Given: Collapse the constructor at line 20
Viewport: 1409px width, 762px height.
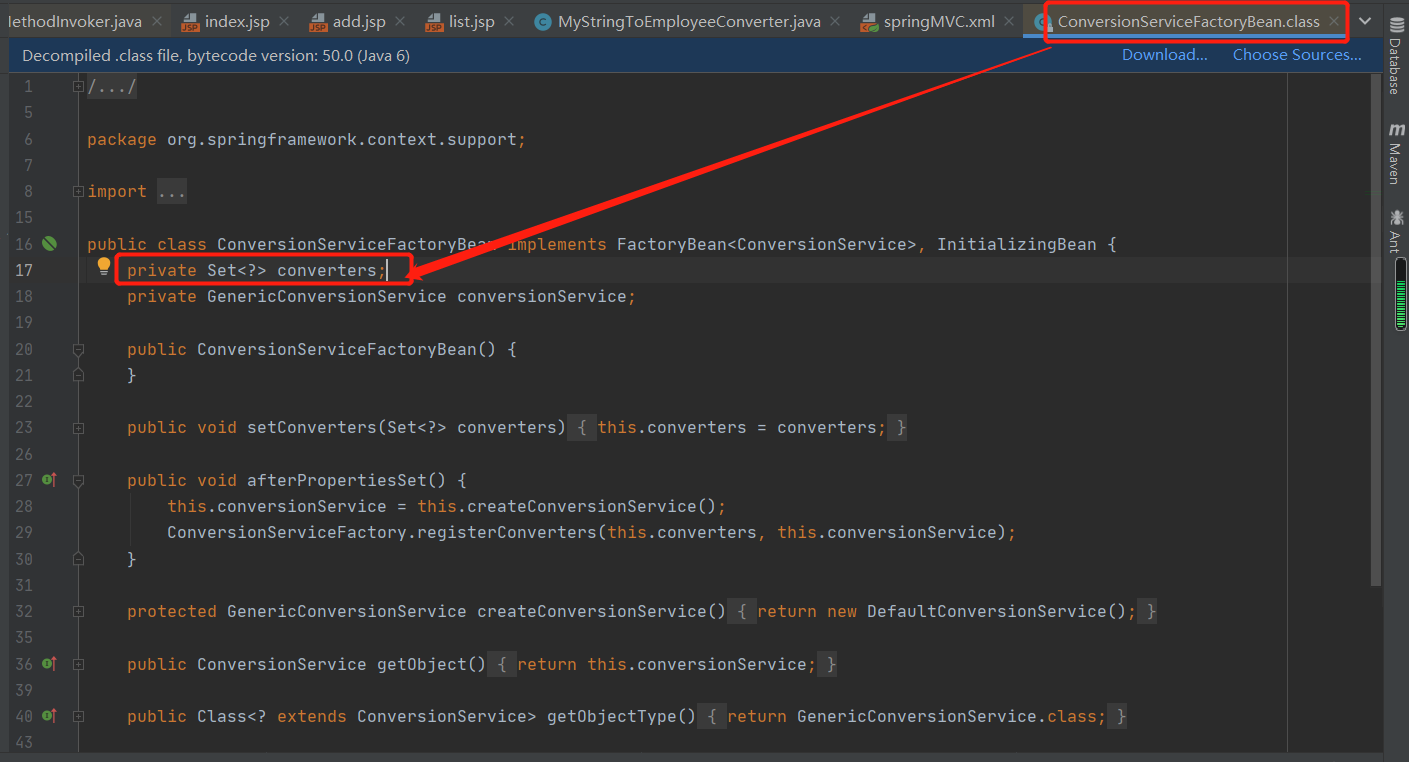Looking at the screenshot, I should click(x=78, y=349).
